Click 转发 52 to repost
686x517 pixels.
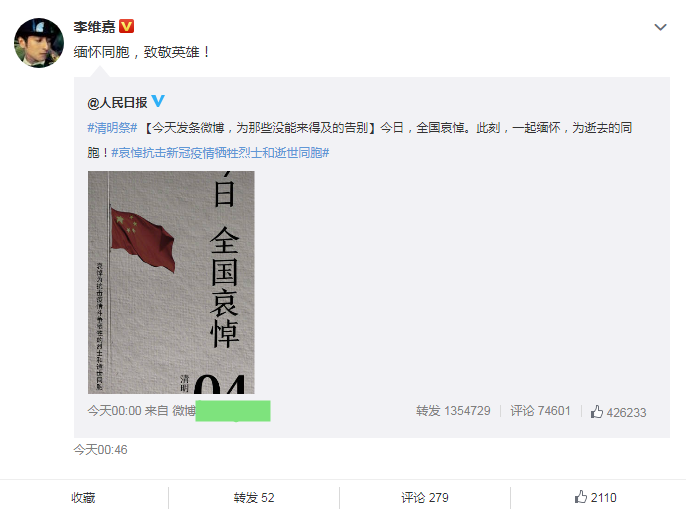coord(254,498)
